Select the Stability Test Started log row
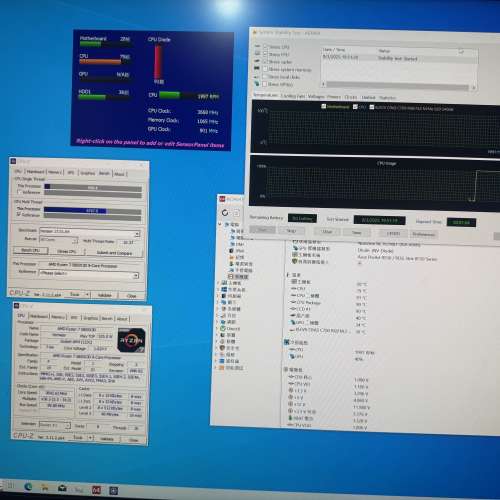This screenshot has height=500, width=500. (x=399, y=58)
